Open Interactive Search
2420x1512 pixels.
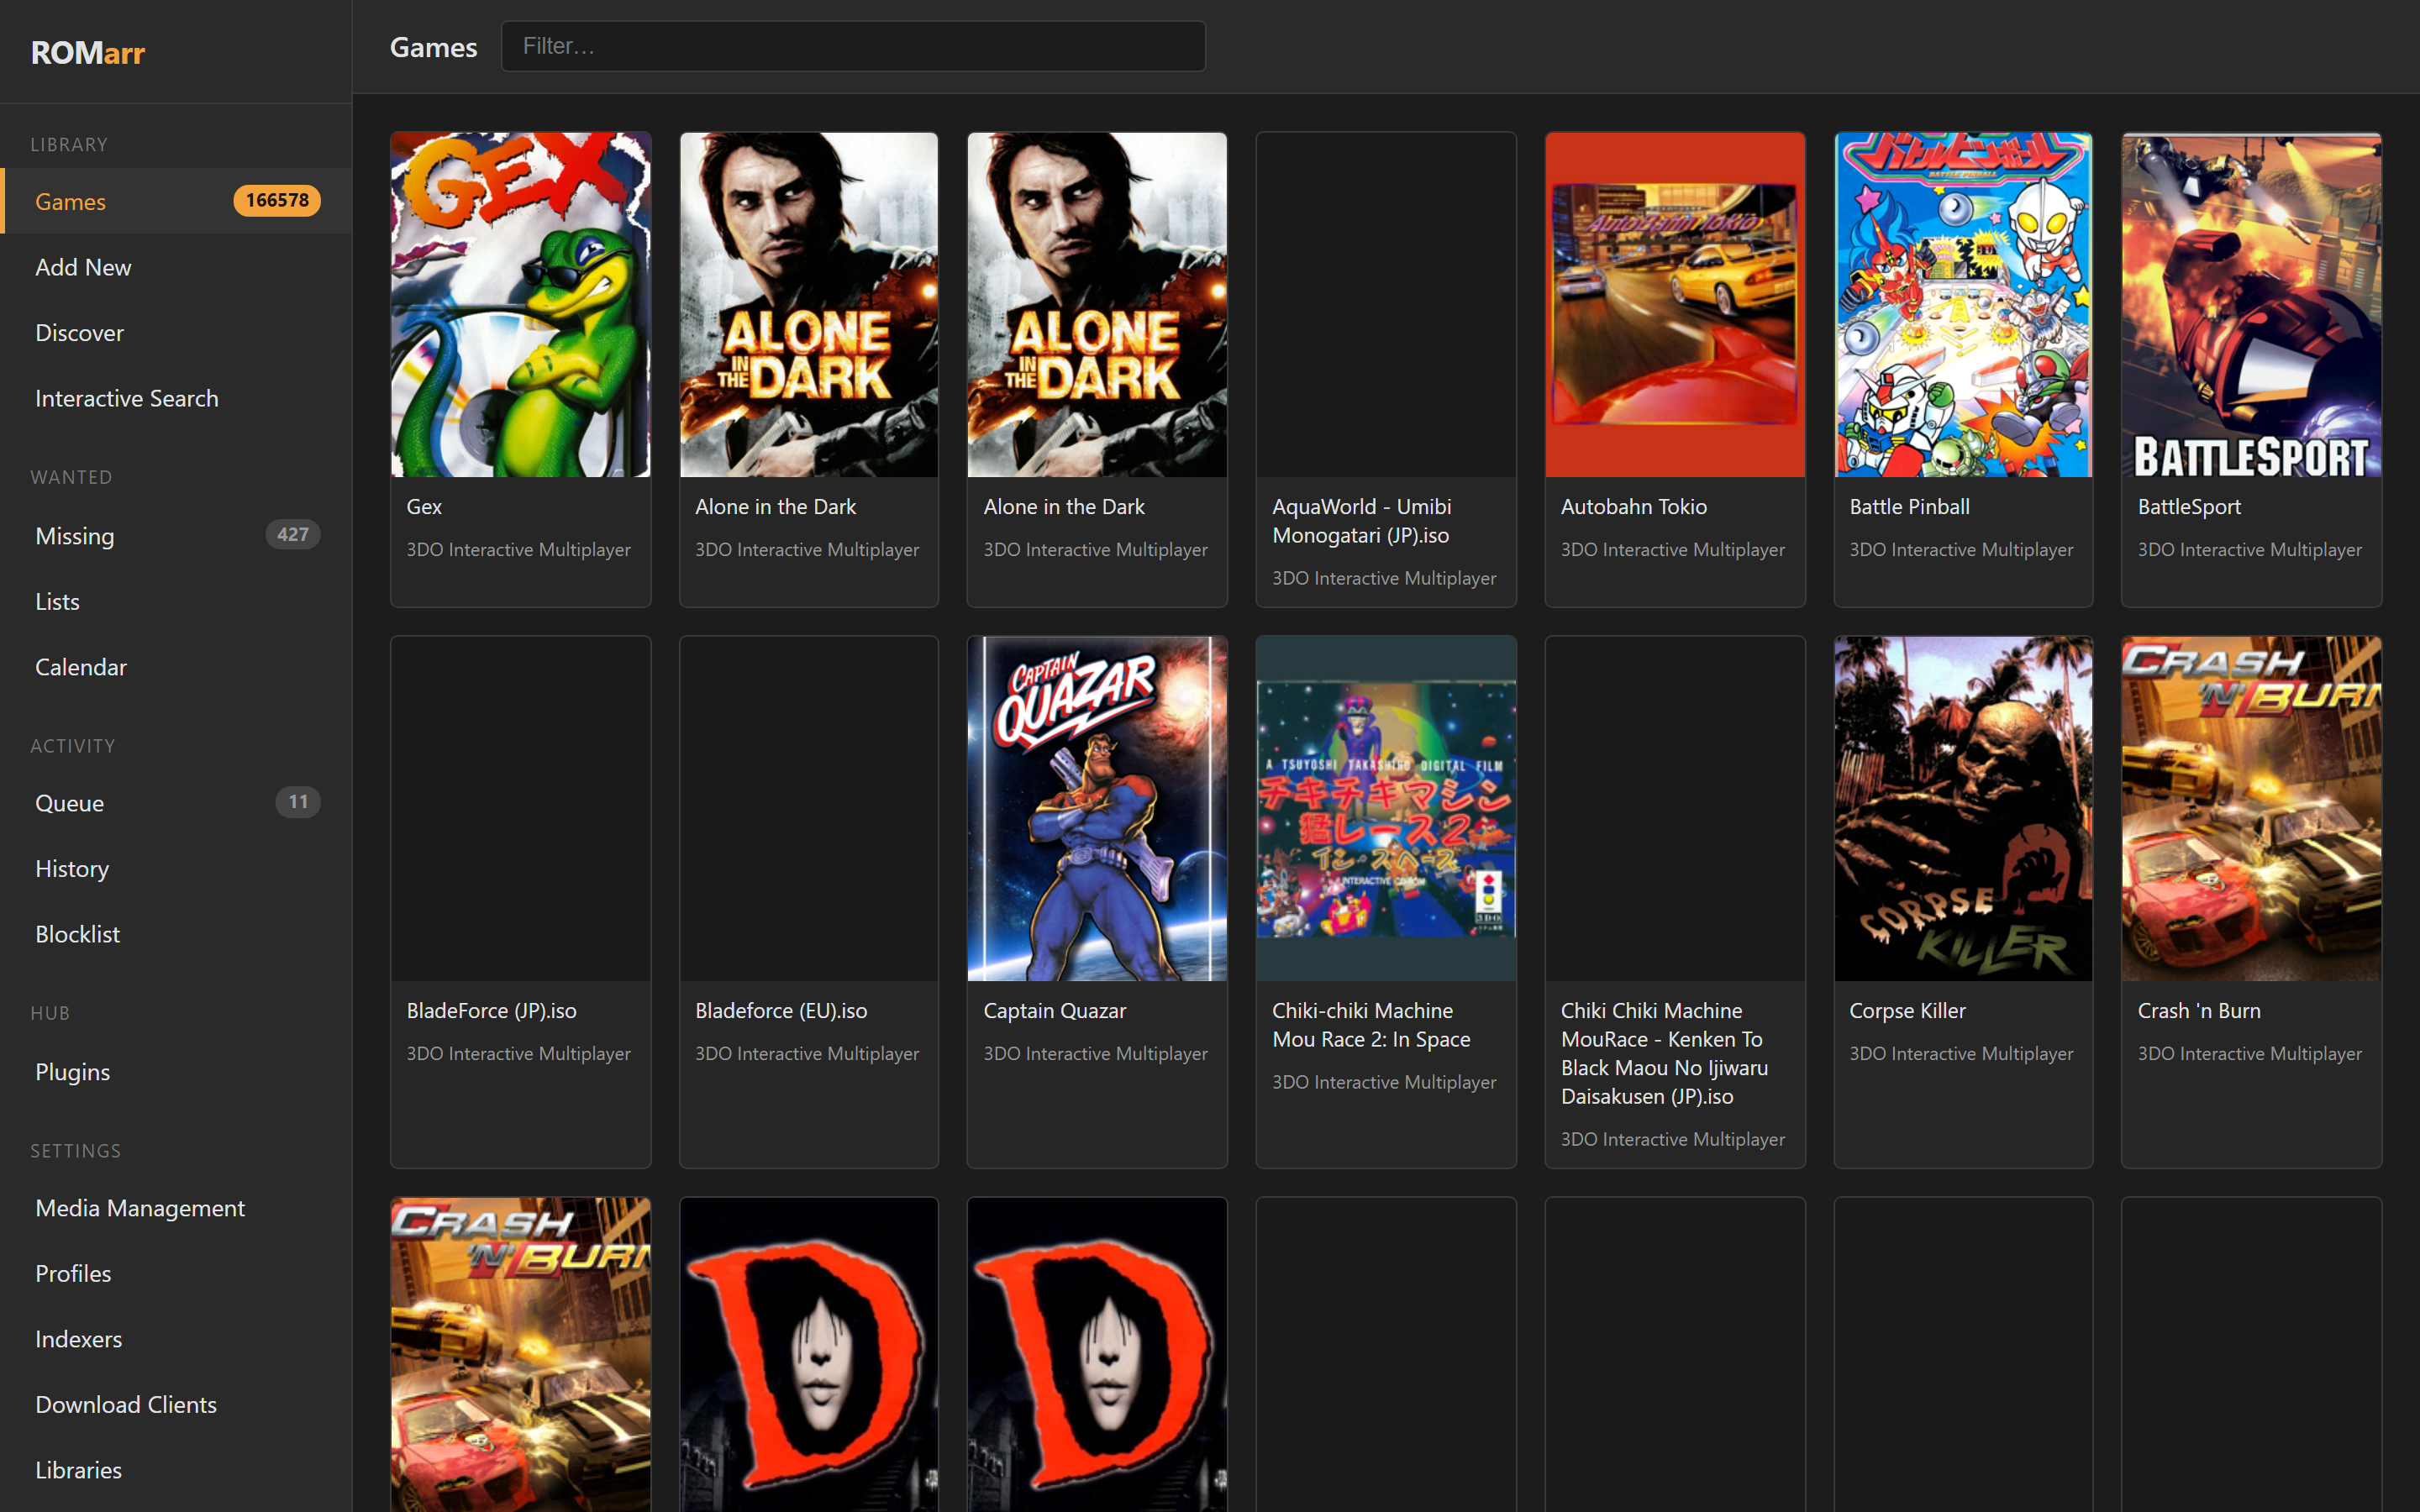[x=176, y=398]
